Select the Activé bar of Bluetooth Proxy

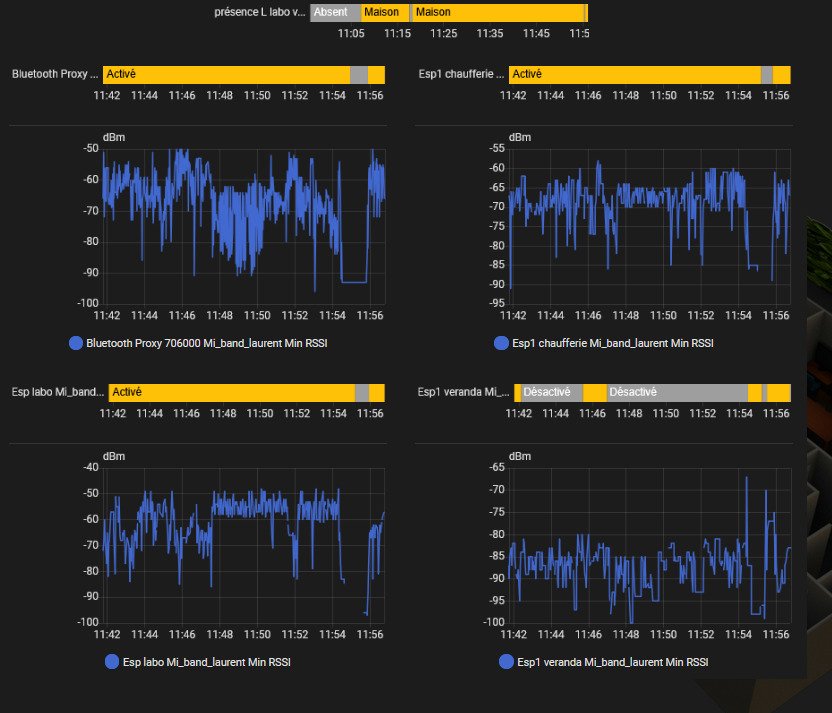[x=226, y=74]
